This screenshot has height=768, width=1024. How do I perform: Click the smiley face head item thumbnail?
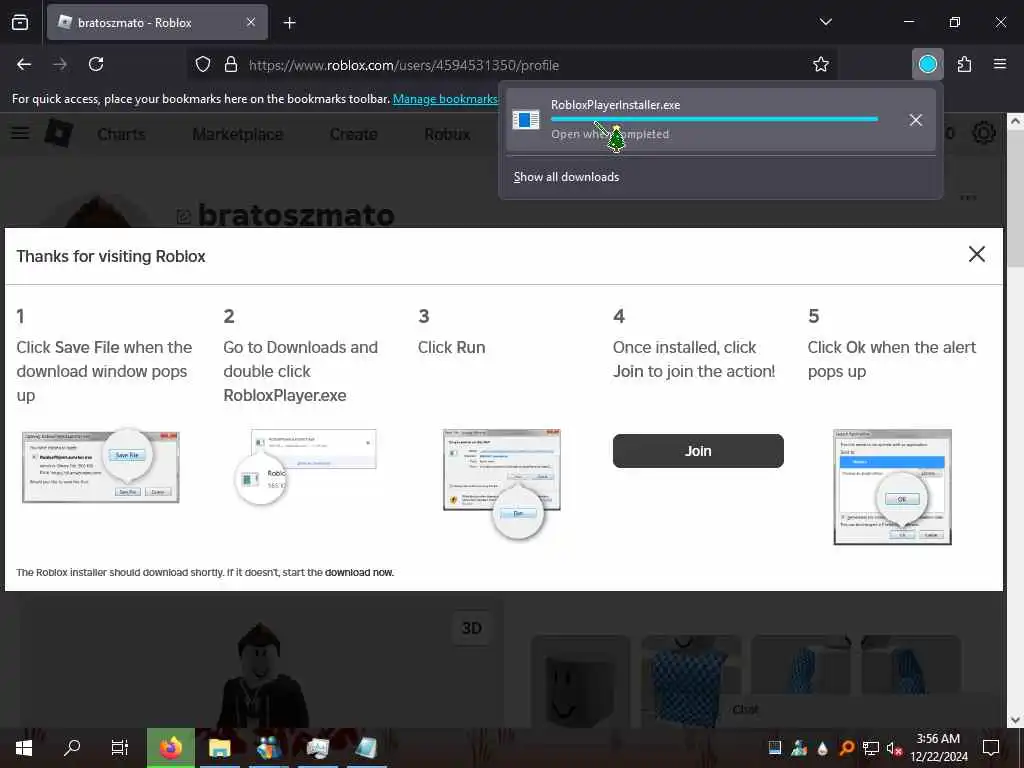581,682
